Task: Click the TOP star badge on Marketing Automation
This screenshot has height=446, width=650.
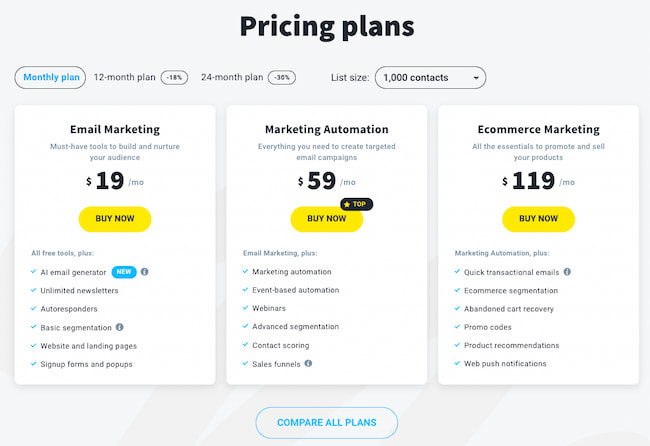Action: pos(356,204)
